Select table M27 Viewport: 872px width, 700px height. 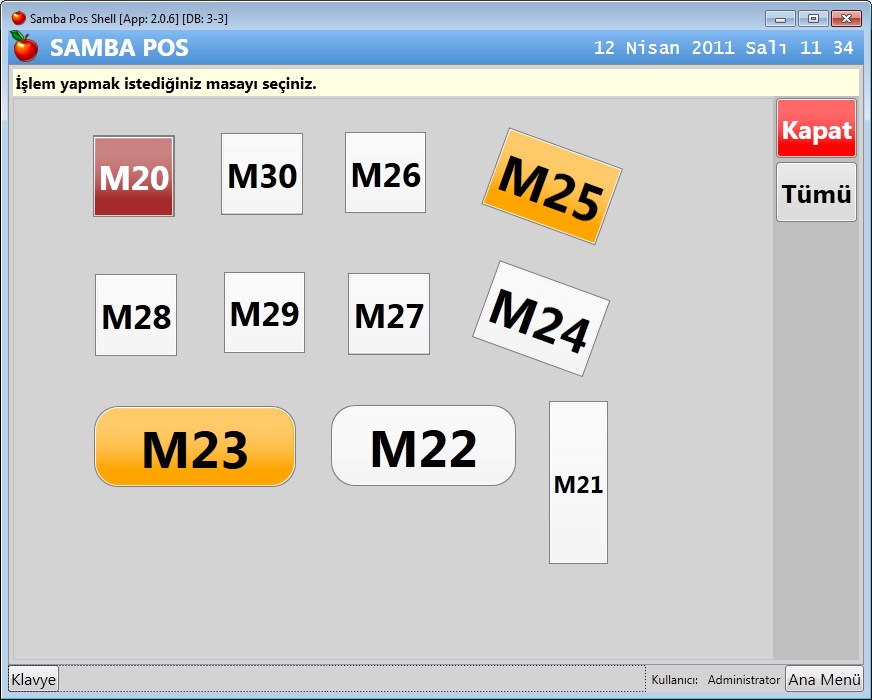[389, 314]
